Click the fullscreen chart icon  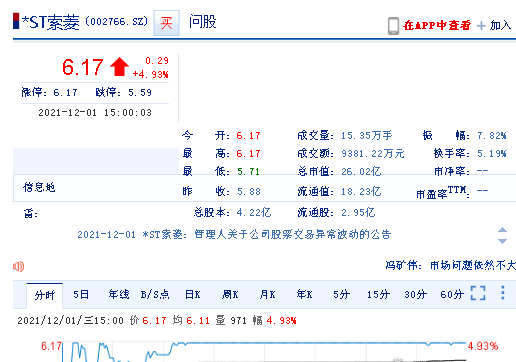click(478, 293)
